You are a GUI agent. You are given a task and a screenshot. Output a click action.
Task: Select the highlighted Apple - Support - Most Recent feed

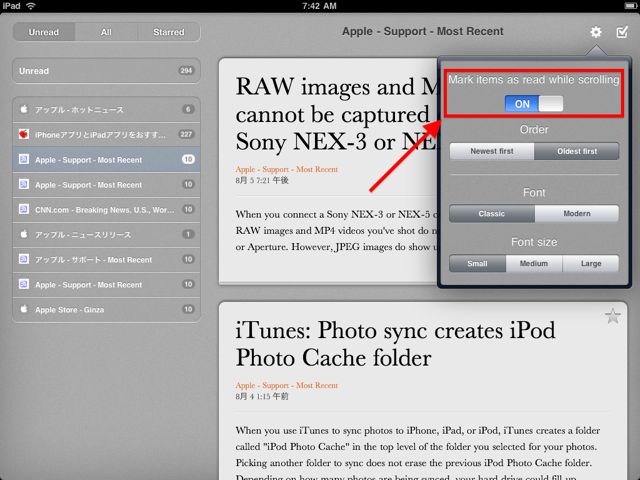point(107,160)
